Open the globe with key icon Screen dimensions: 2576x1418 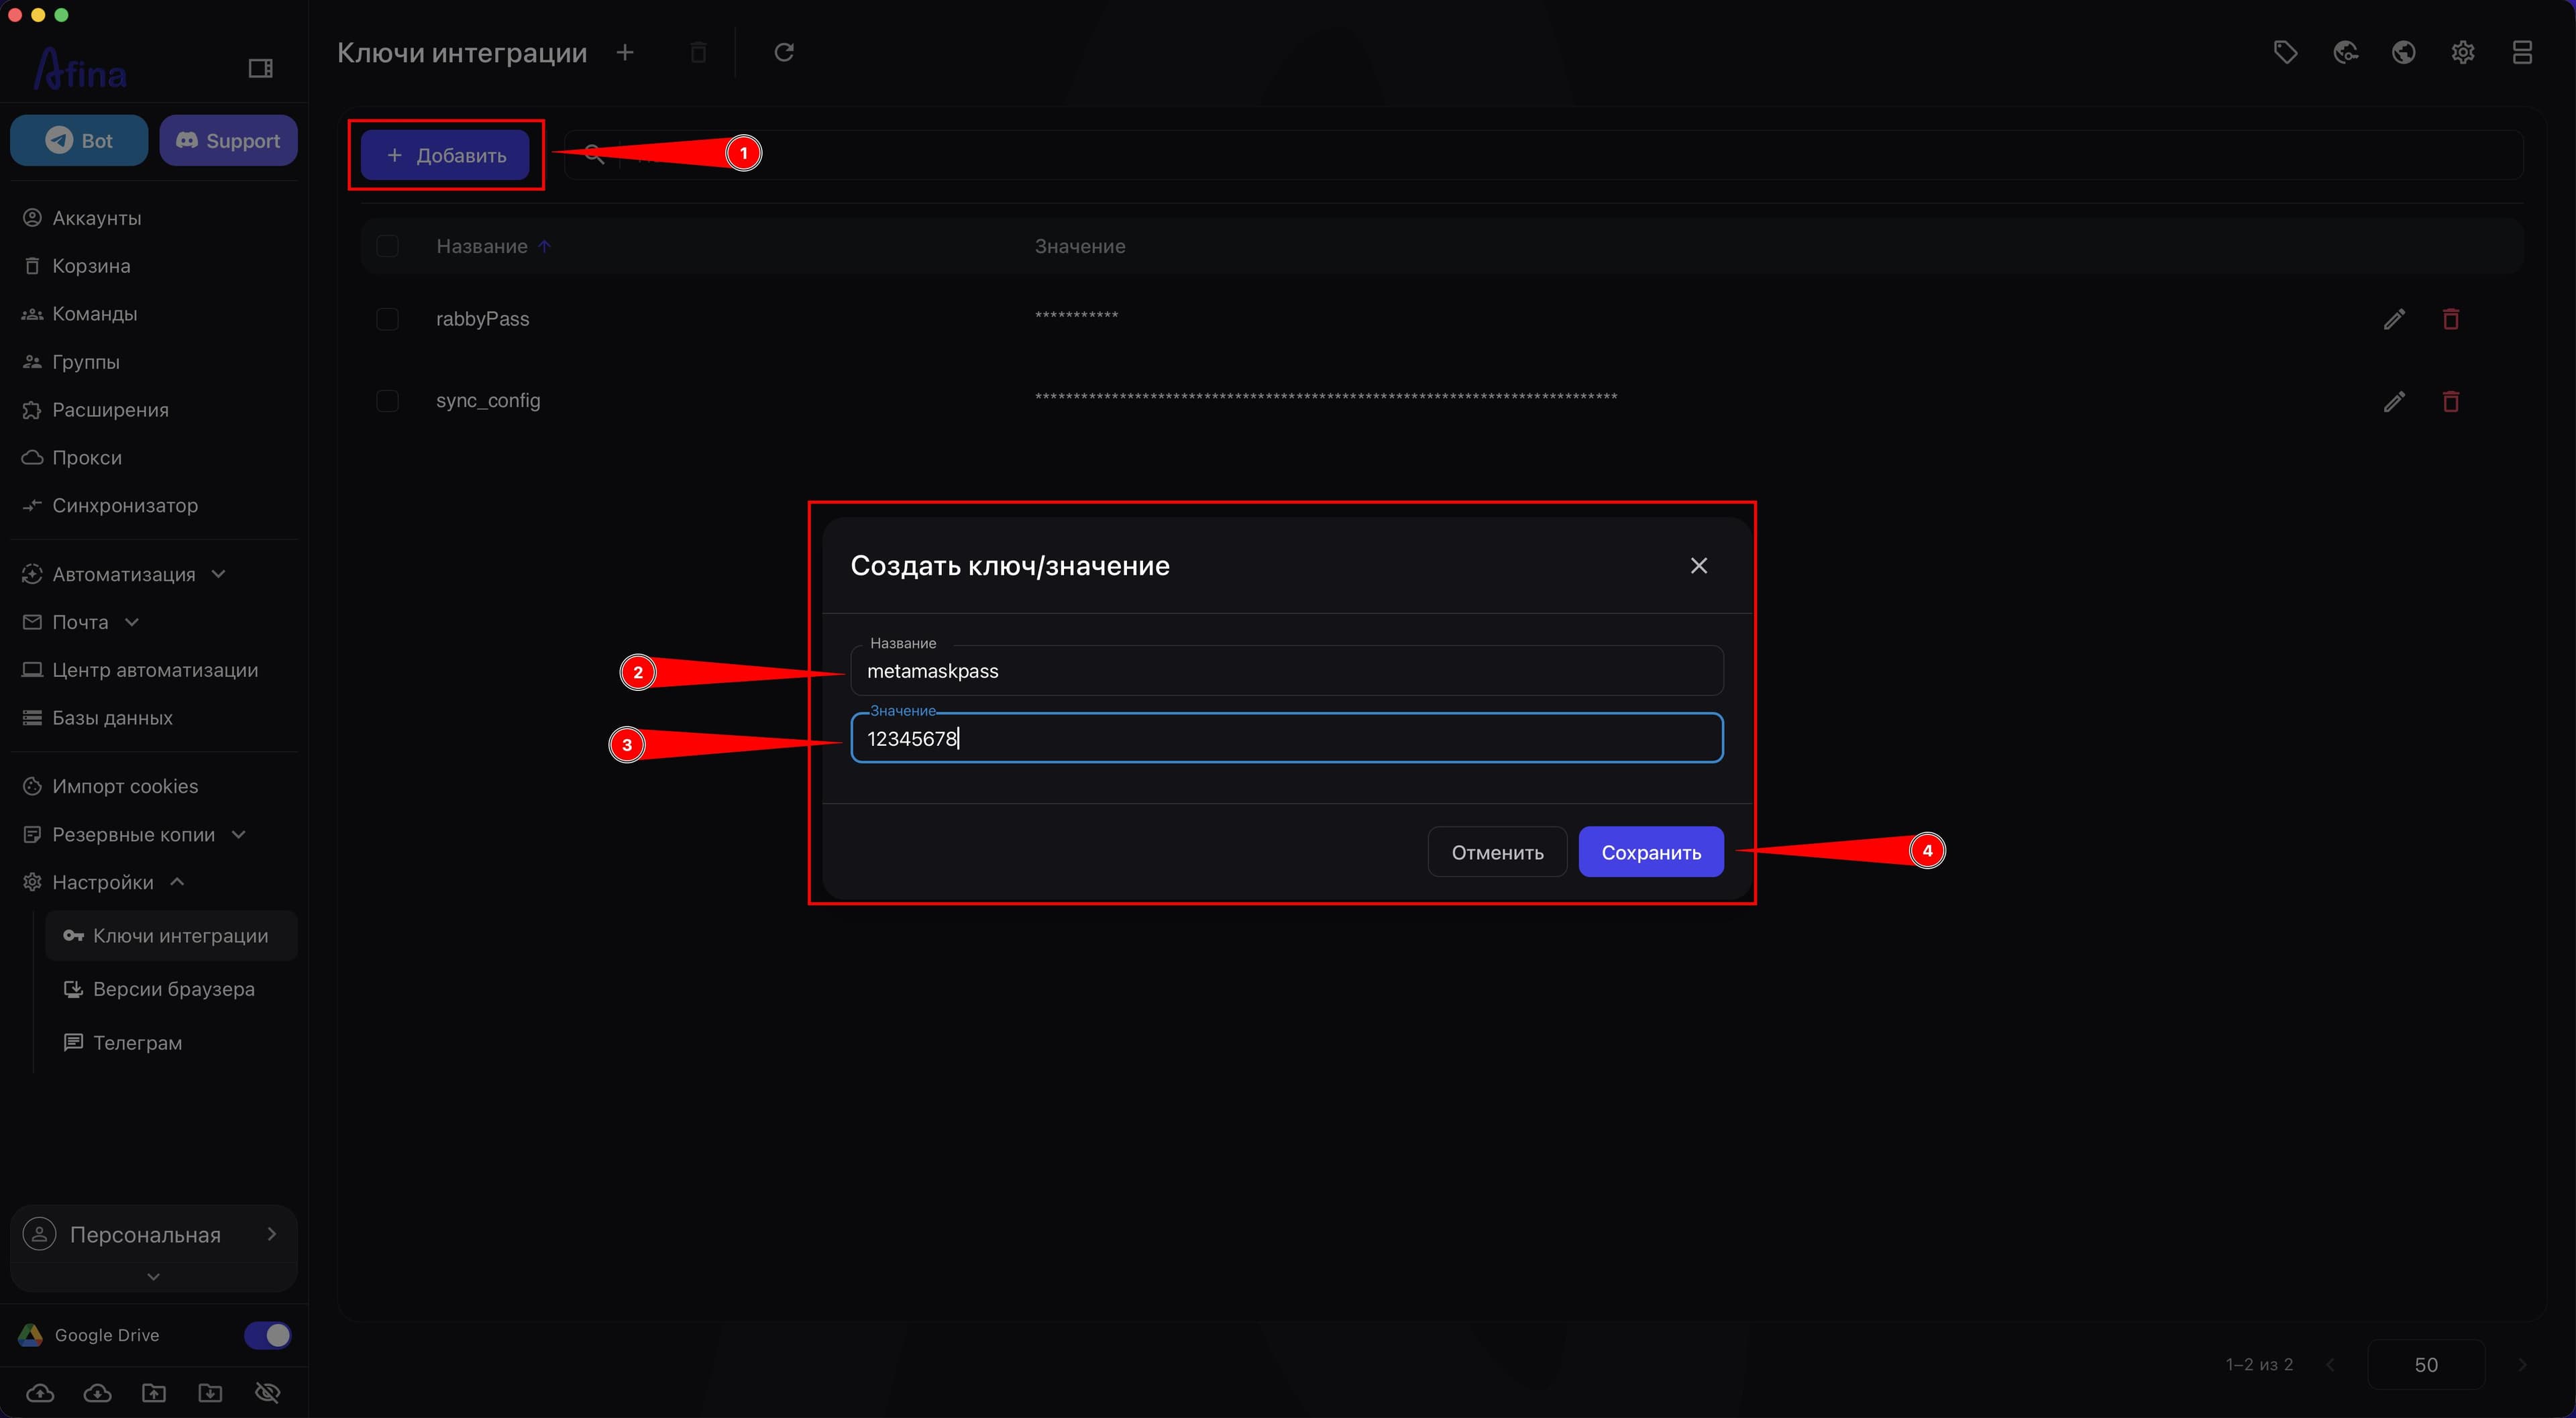2345,52
